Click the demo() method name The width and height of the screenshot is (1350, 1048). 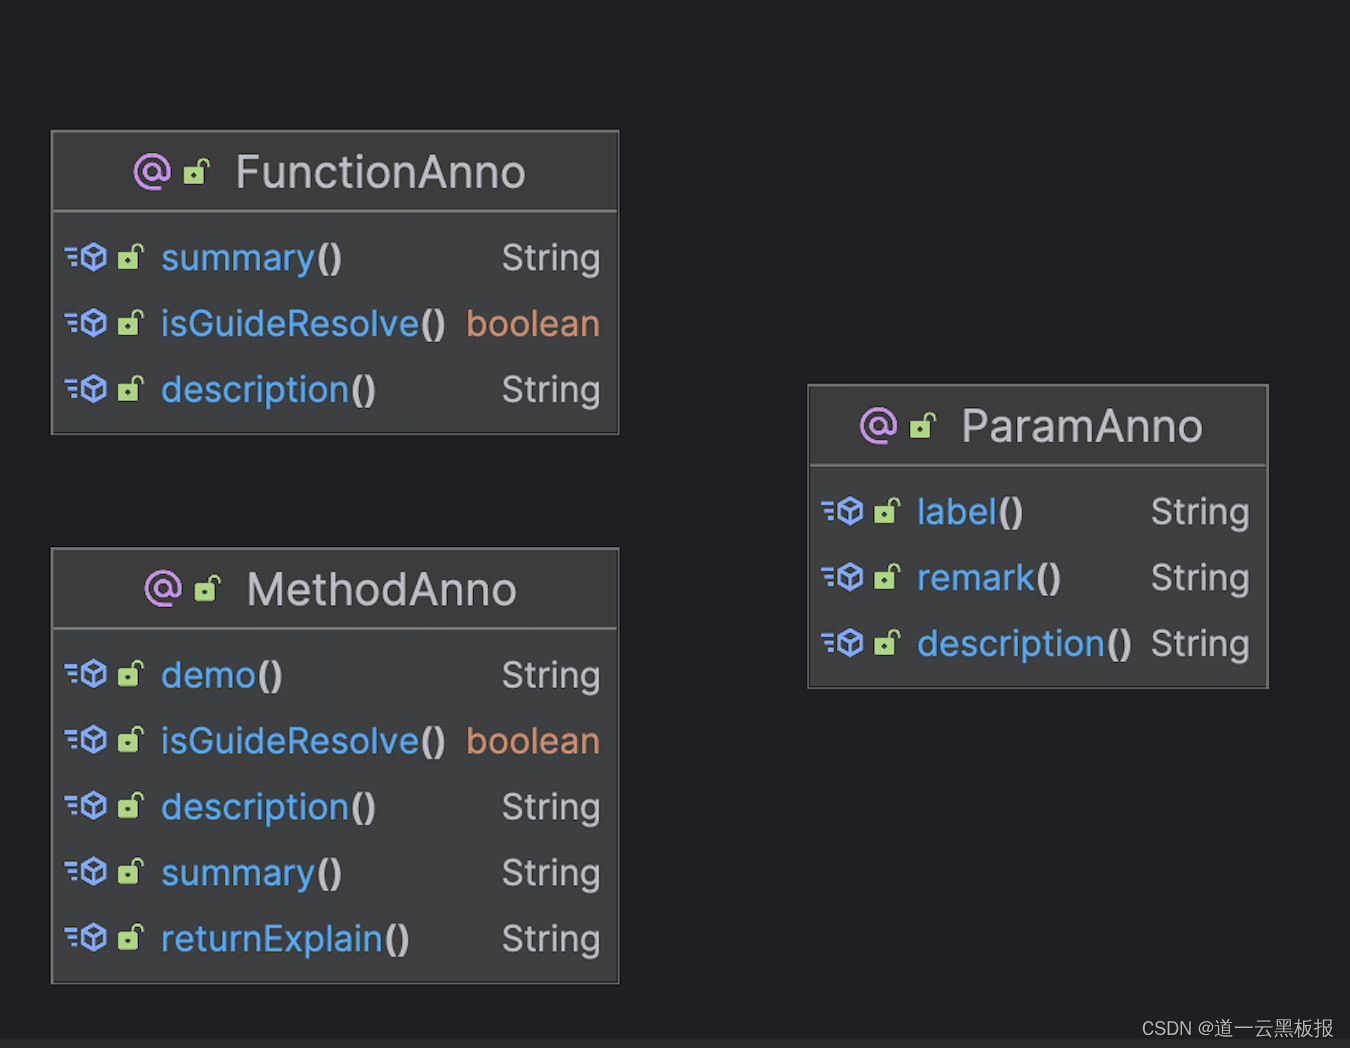pos(221,675)
